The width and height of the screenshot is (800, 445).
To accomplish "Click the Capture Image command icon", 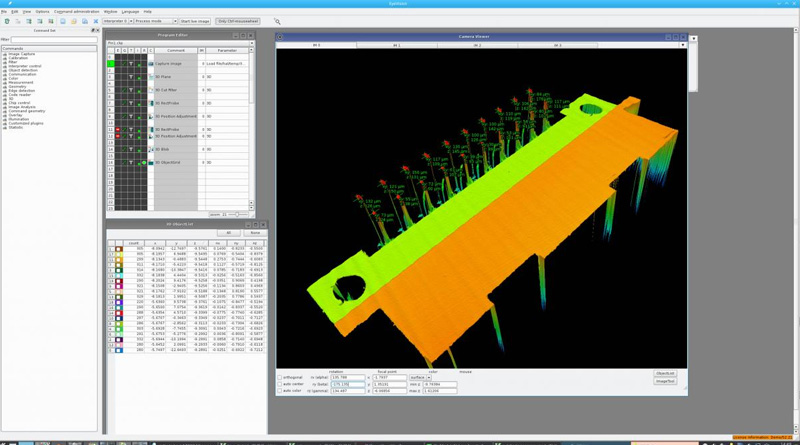I will 151,63.
